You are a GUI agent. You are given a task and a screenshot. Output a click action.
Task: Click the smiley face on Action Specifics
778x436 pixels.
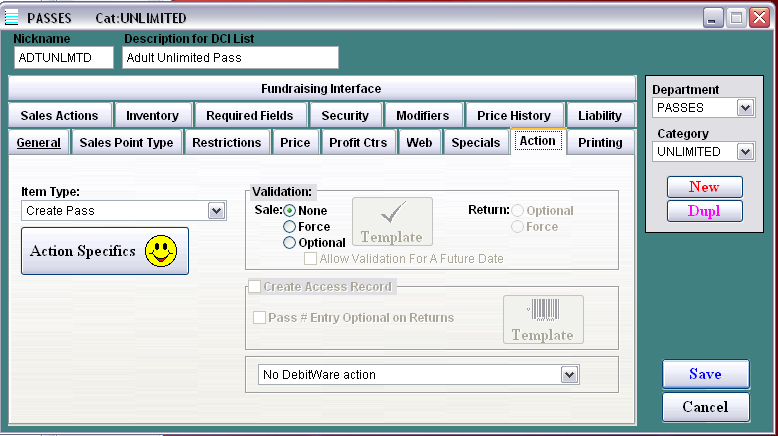pyautogui.click(x=161, y=251)
